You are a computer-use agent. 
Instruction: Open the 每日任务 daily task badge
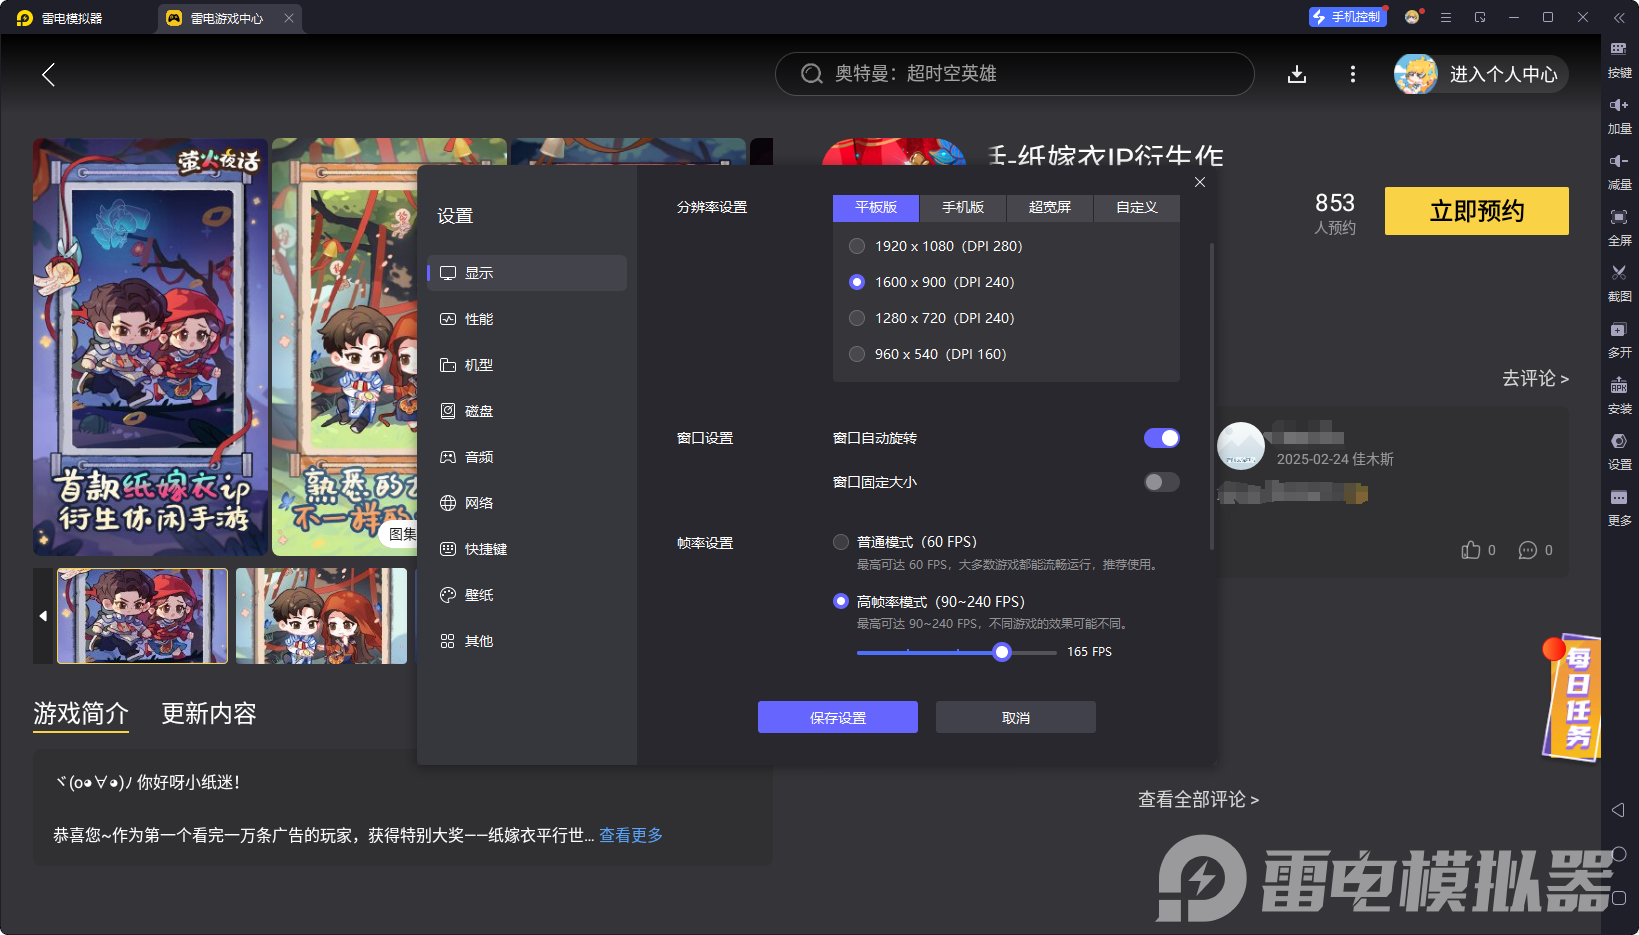click(1572, 698)
